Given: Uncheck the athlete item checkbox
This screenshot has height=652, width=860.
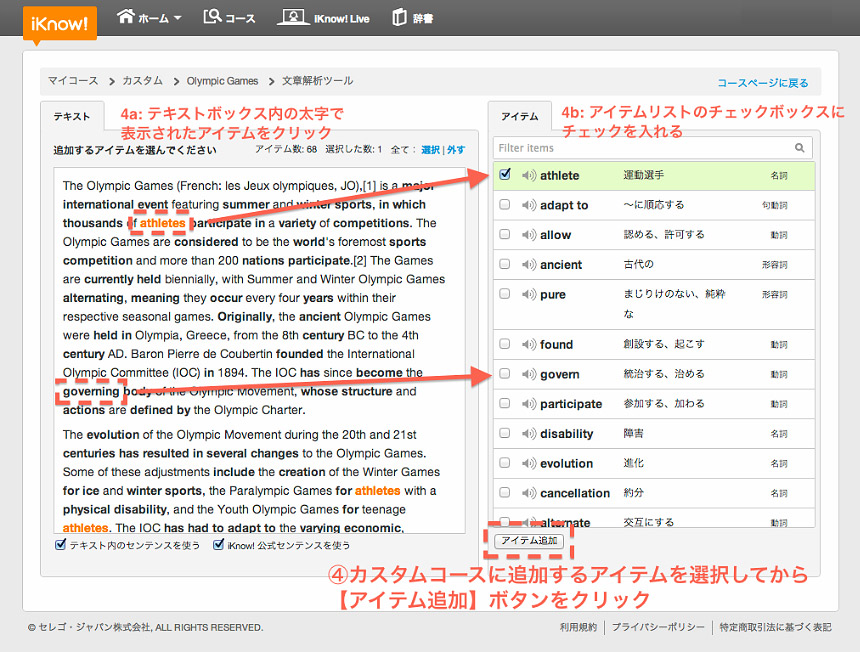Looking at the screenshot, I should pyautogui.click(x=505, y=174).
